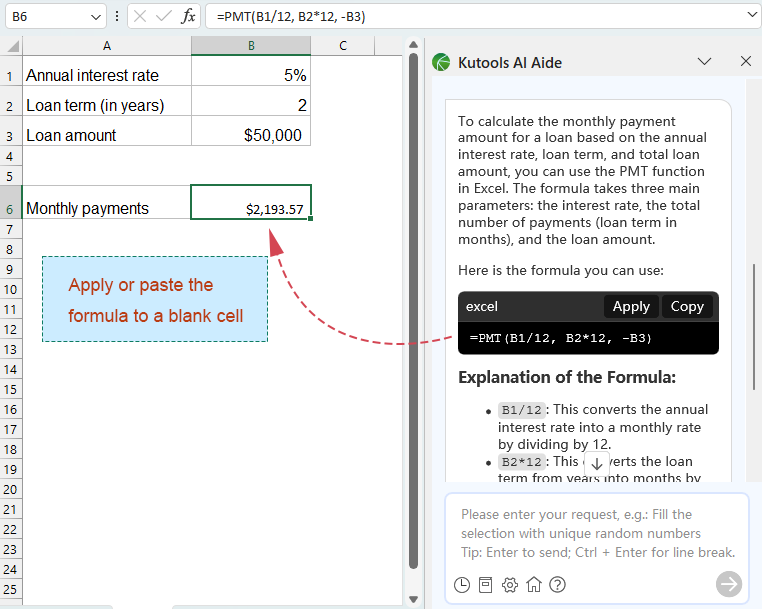Select row 25 header
762x609 pixels.
[x=11, y=590]
